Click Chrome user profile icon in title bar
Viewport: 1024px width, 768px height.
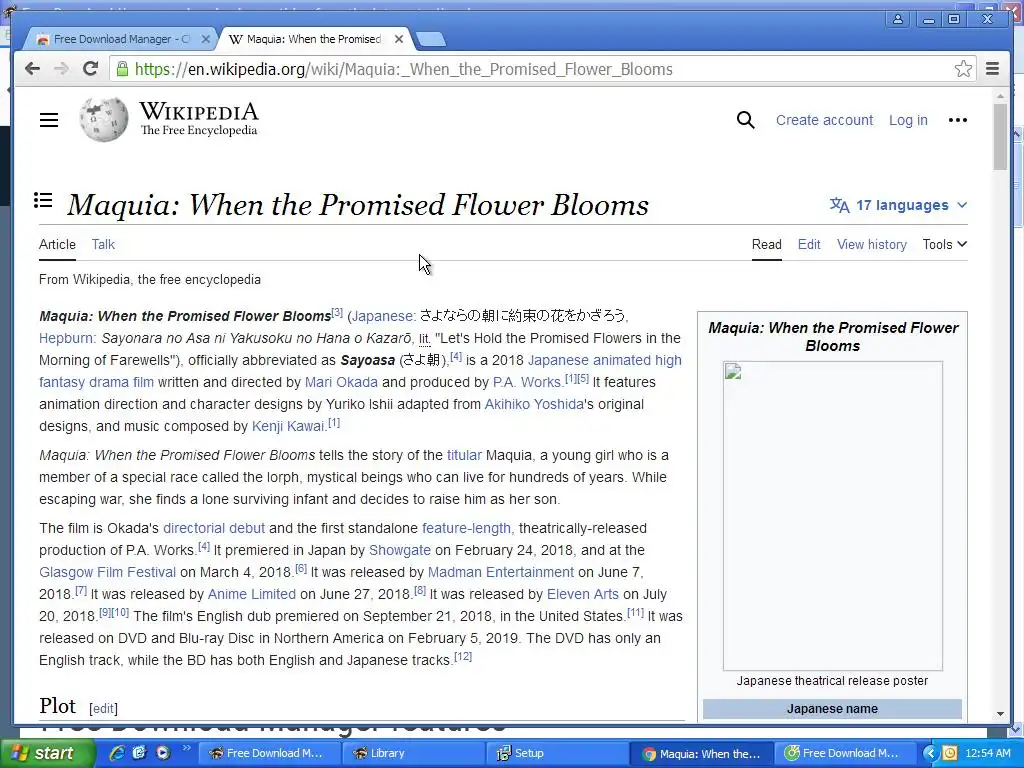898,19
